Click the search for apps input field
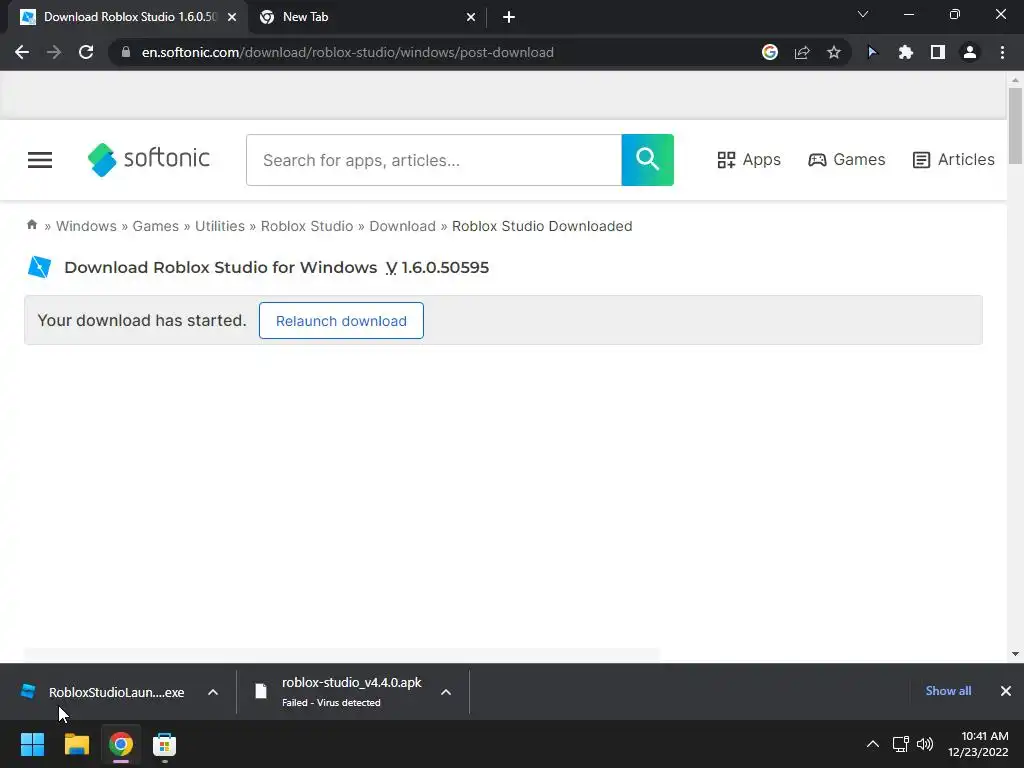Screen dimensions: 1024x768 click(x=434, y=160)
